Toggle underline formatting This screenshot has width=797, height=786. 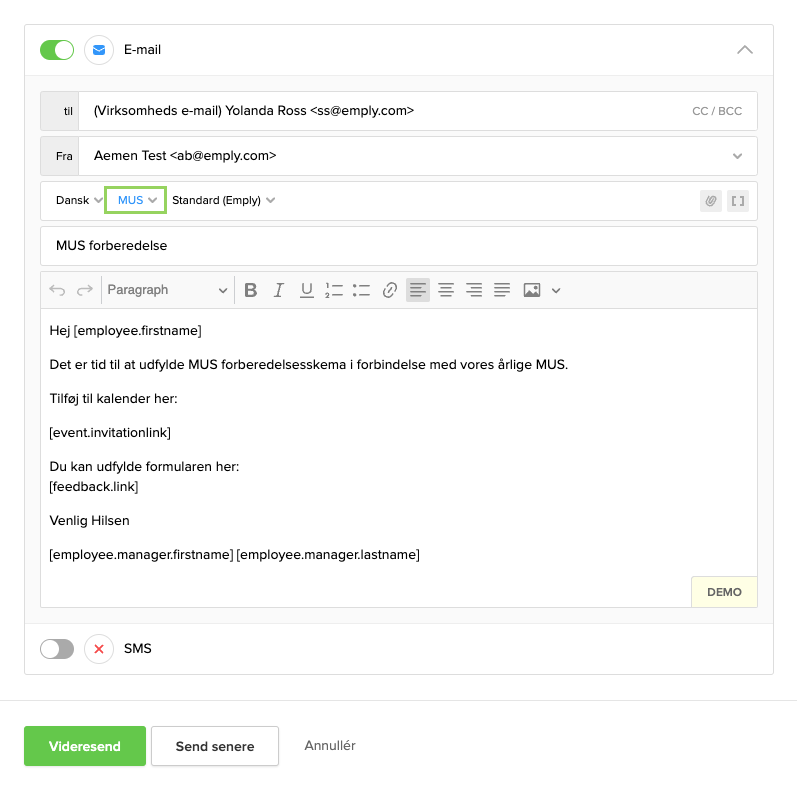306,290
